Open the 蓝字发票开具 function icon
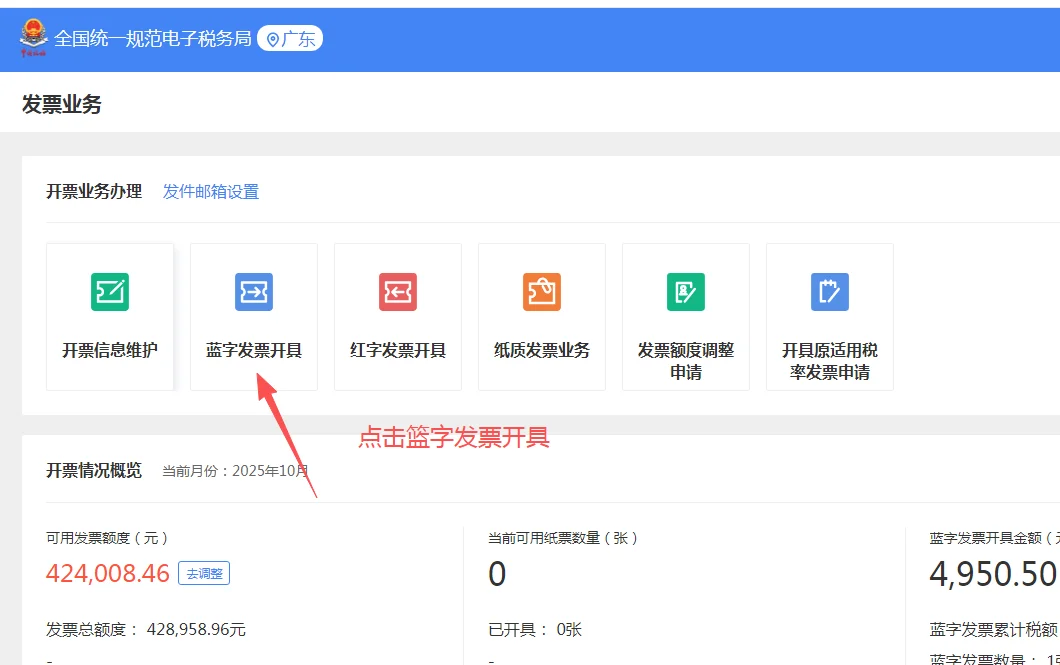The height and width of the screenshot is (665, 1060). point(253,315)
